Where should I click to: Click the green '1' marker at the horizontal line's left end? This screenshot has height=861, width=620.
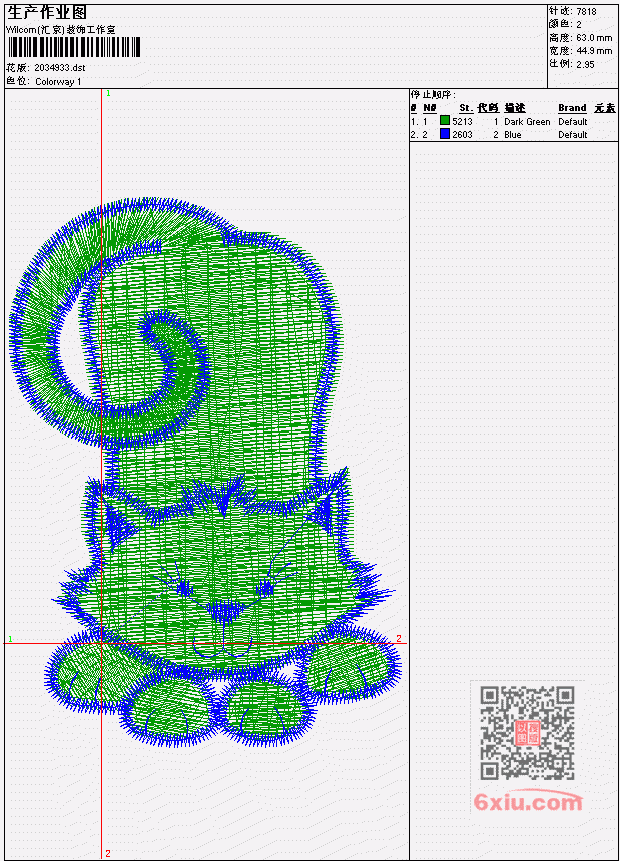[10, 639]
